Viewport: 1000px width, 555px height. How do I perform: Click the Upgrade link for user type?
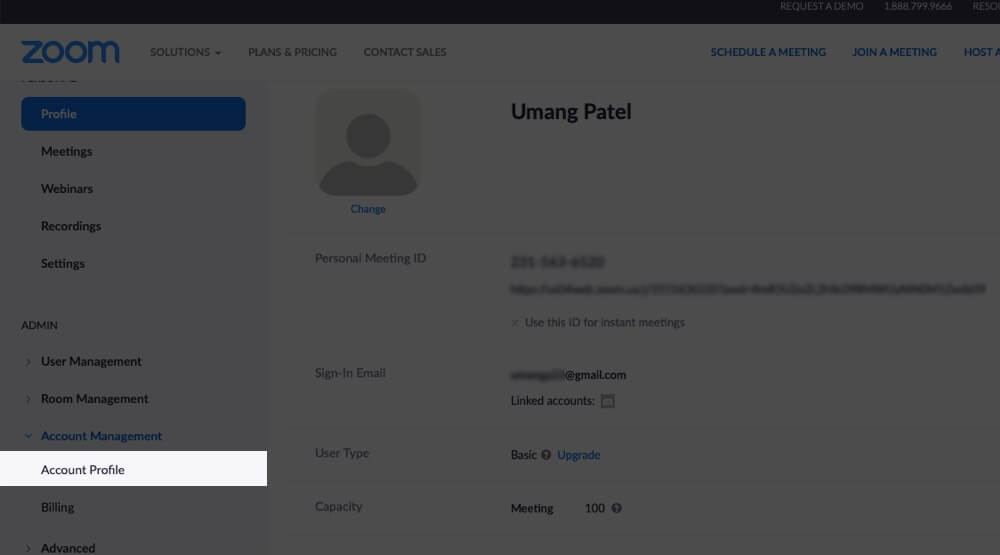tap(578, 455)
